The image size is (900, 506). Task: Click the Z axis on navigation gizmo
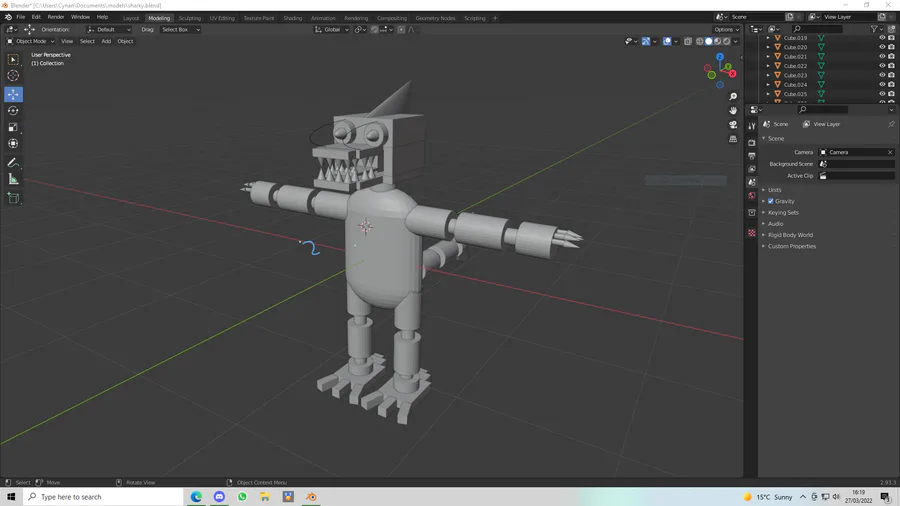coord(720,57)
